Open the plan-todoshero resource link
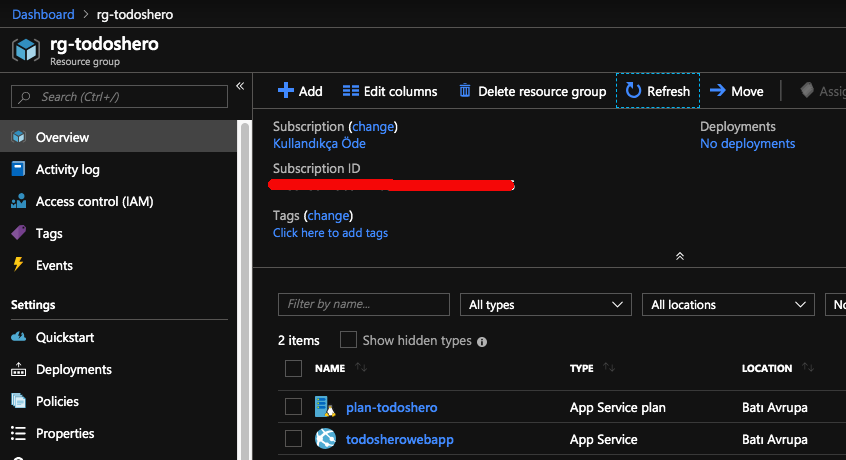 tap(392, 407)
